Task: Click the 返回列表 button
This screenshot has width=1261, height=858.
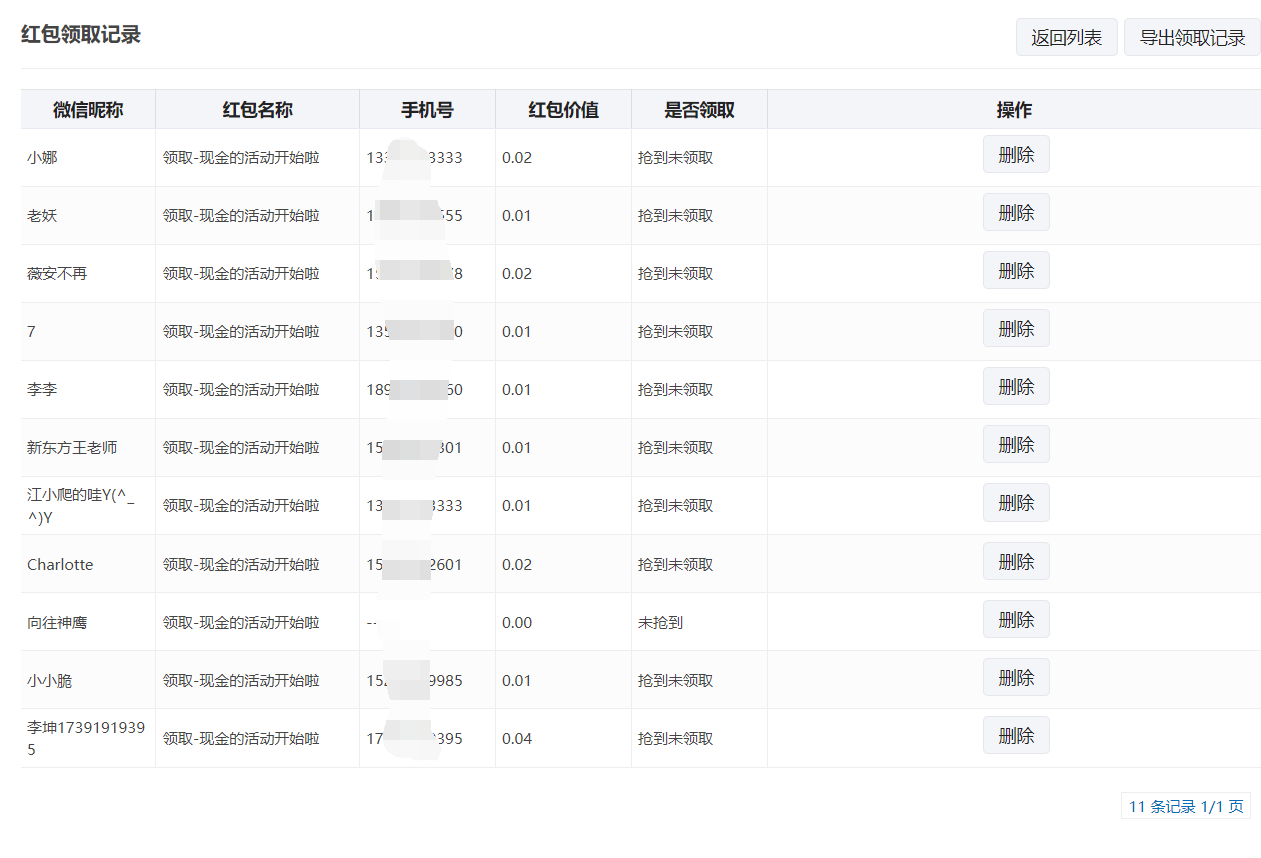Action: (x=1066, y=38)
